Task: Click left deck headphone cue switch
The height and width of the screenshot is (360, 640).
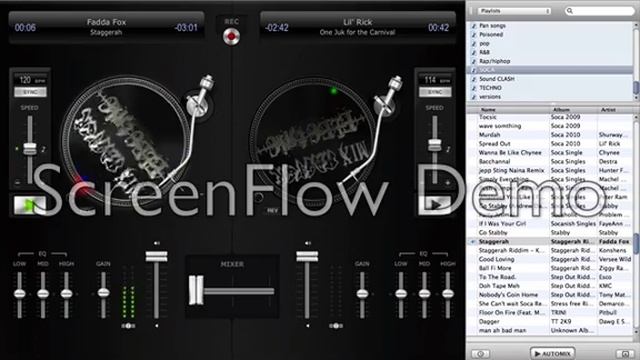Action: click(128, 326)
